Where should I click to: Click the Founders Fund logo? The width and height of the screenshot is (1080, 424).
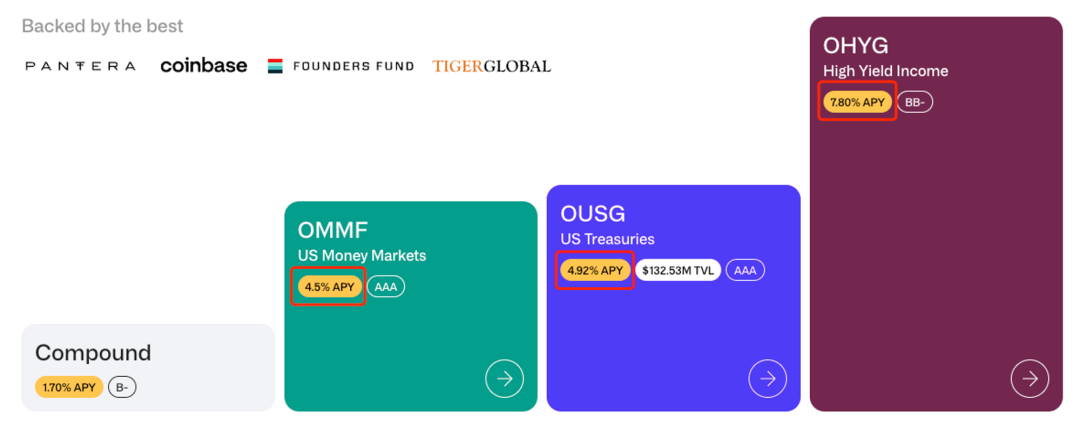click(x=341, y=66)
